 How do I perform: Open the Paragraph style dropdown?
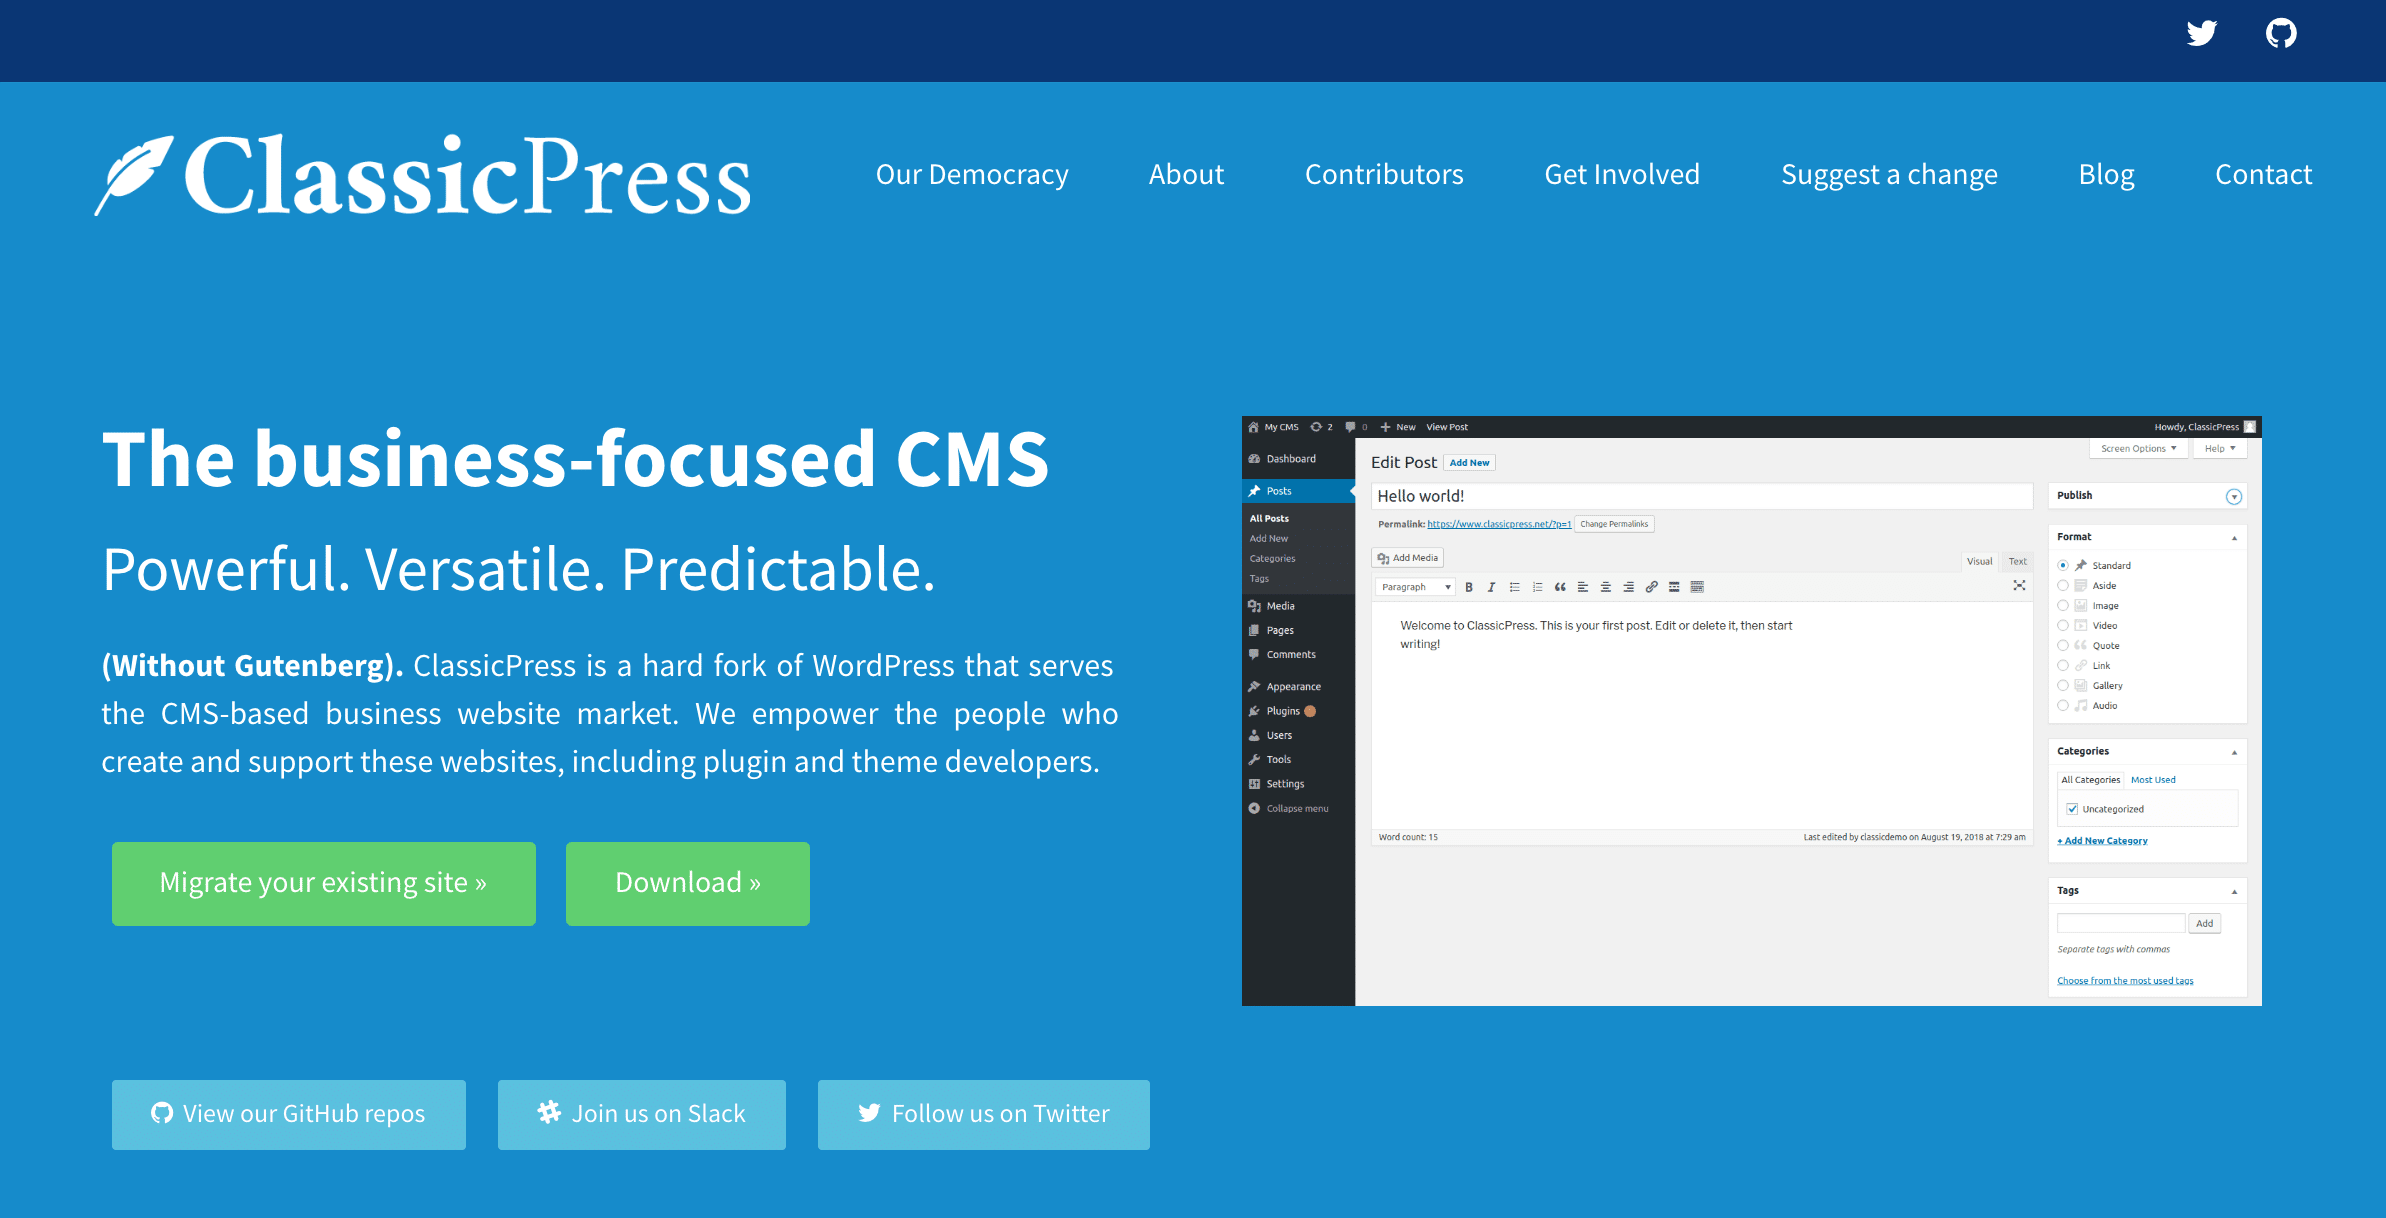(x=1414, y=587)
